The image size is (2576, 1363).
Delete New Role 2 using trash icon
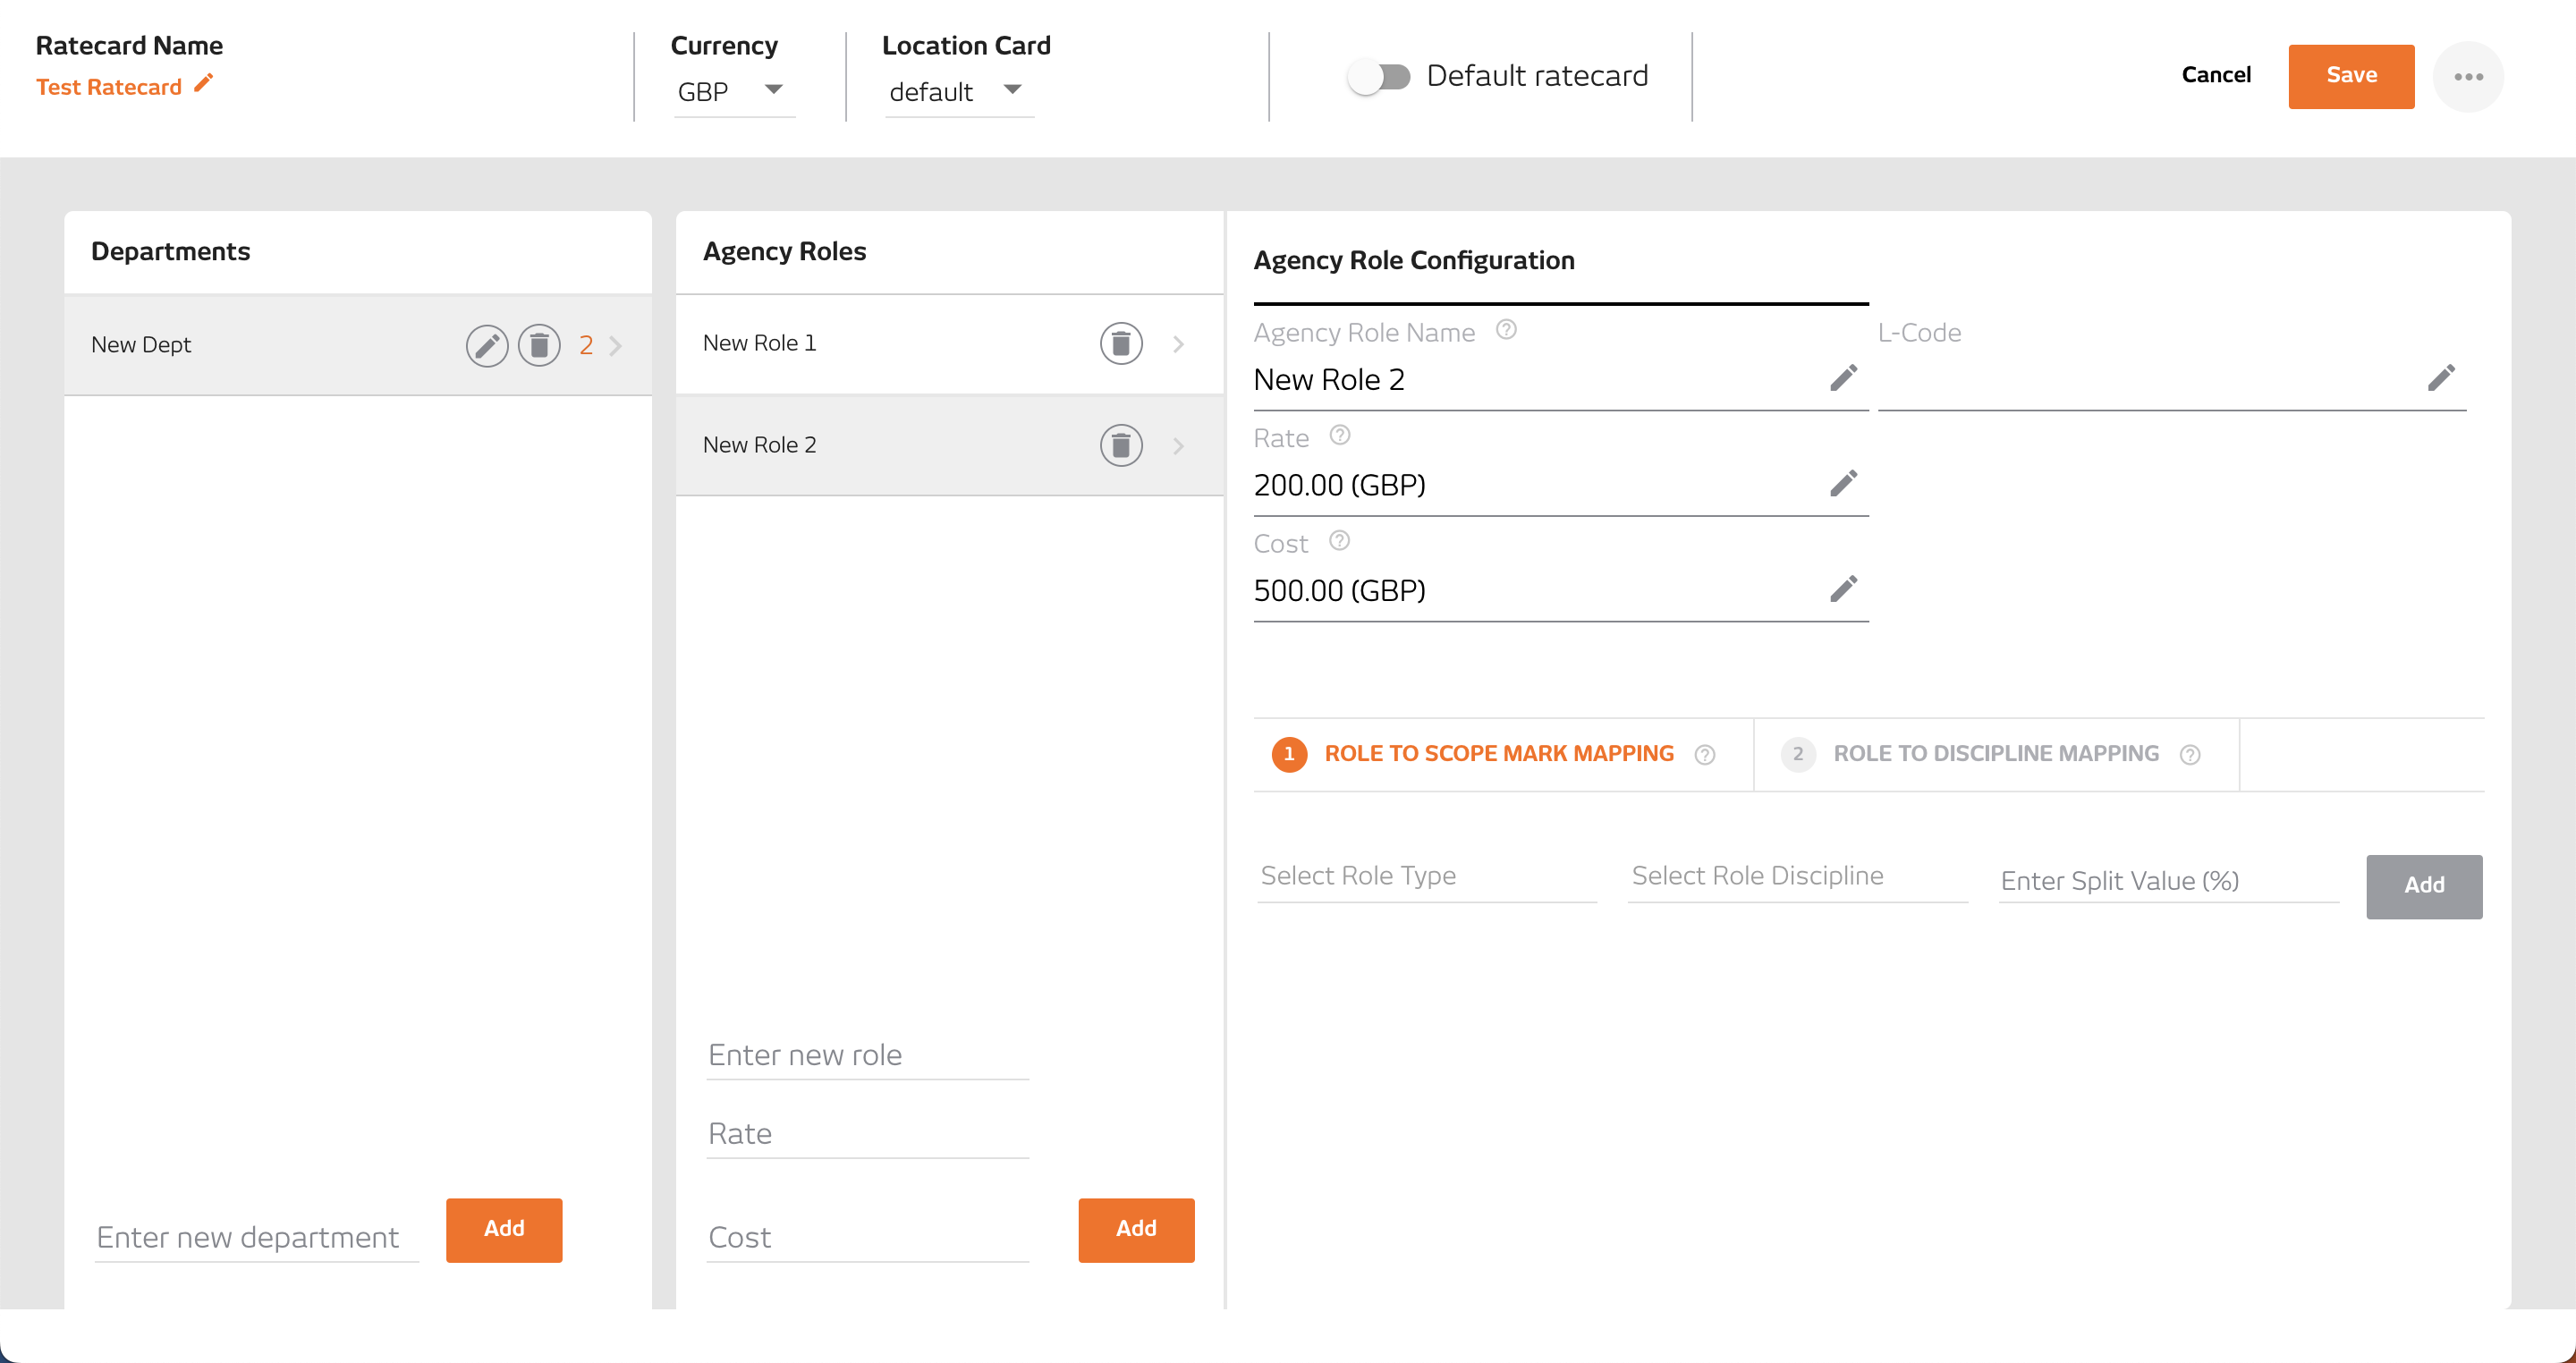1121,445
